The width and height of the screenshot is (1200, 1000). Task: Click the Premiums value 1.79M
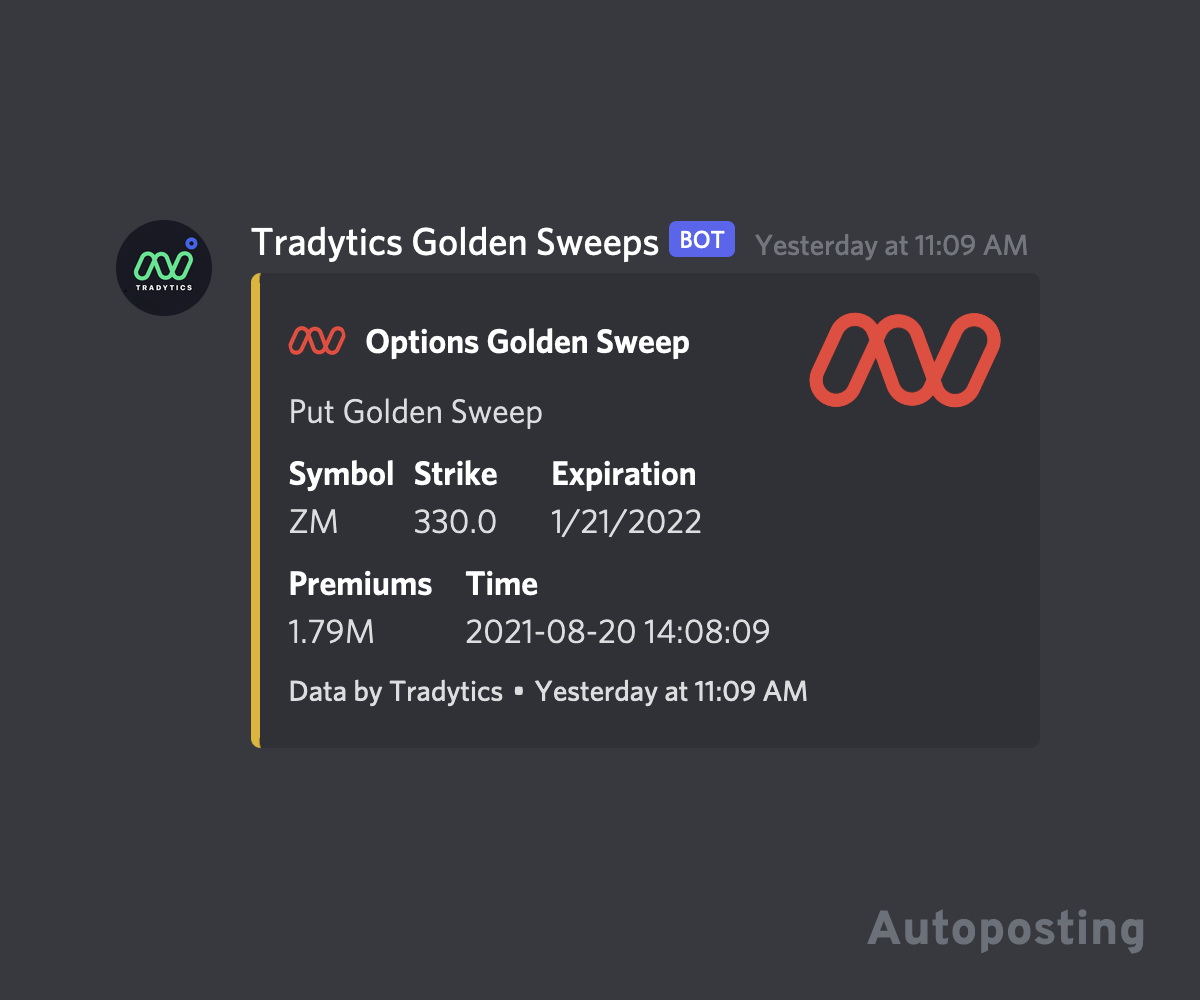click(331, 631)
